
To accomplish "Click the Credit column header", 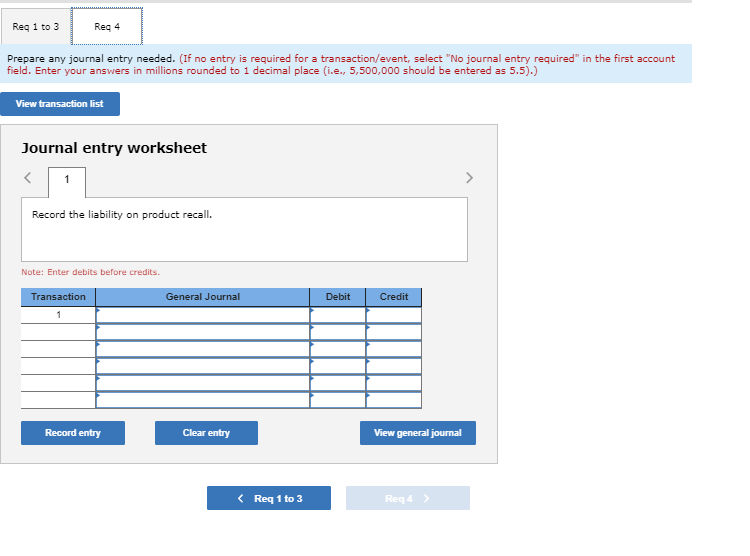I will (x=394, y=297).
